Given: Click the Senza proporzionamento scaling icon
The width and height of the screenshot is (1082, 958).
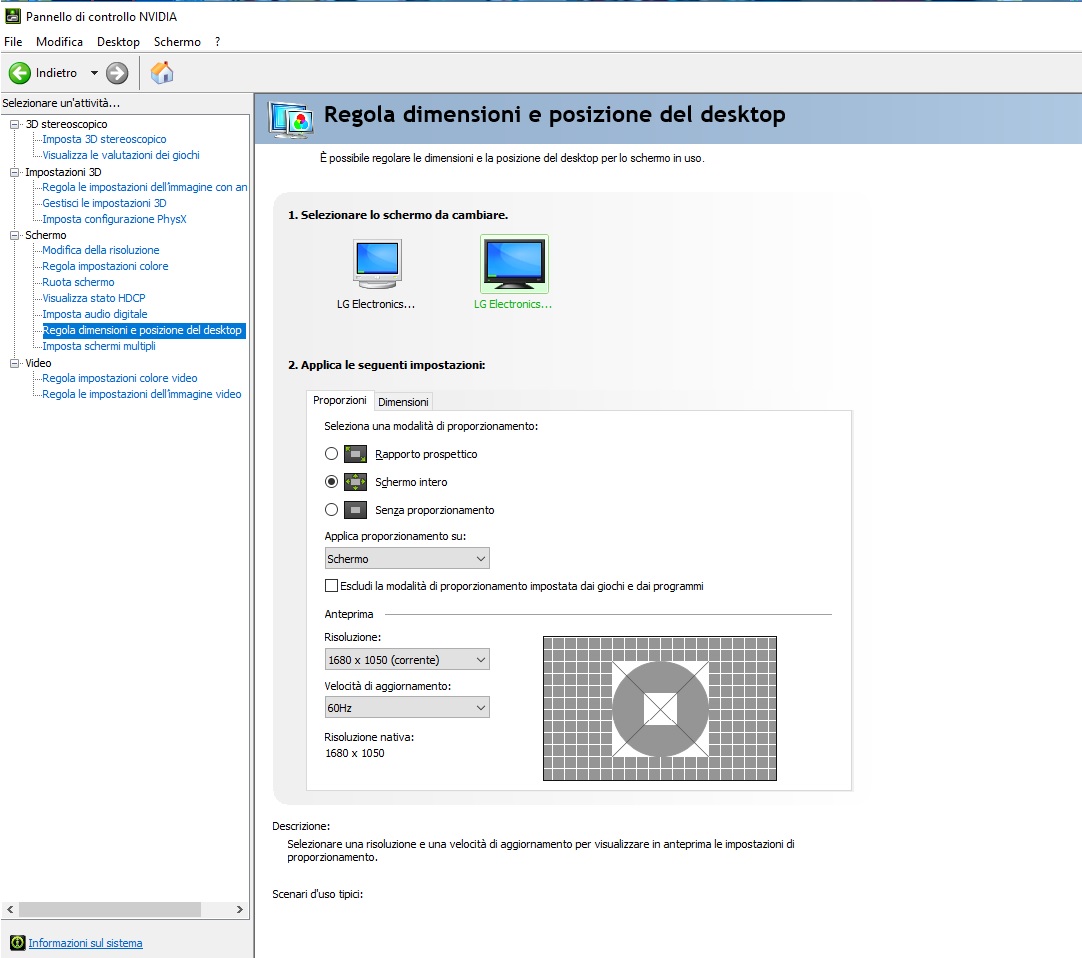Looking at the screenshot, I should pos(355,510).
